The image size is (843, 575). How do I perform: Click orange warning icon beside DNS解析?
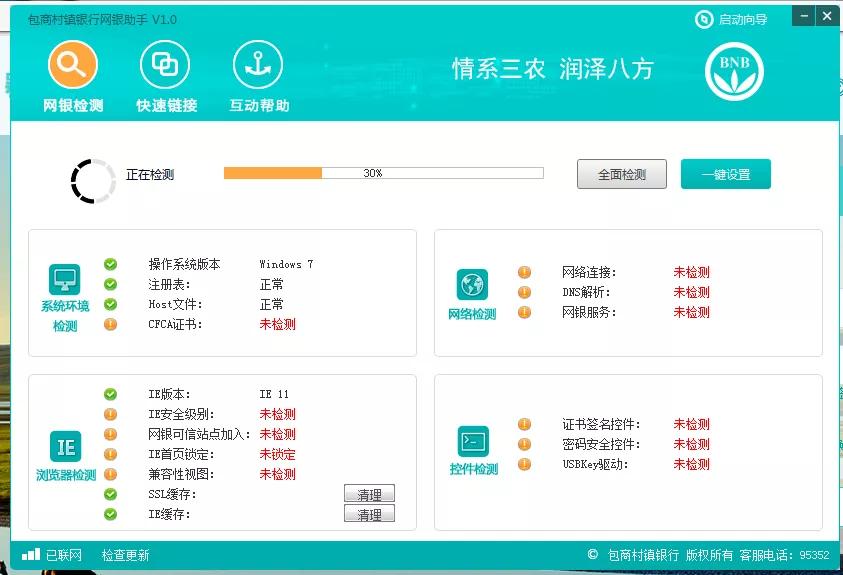coord(524,292)
